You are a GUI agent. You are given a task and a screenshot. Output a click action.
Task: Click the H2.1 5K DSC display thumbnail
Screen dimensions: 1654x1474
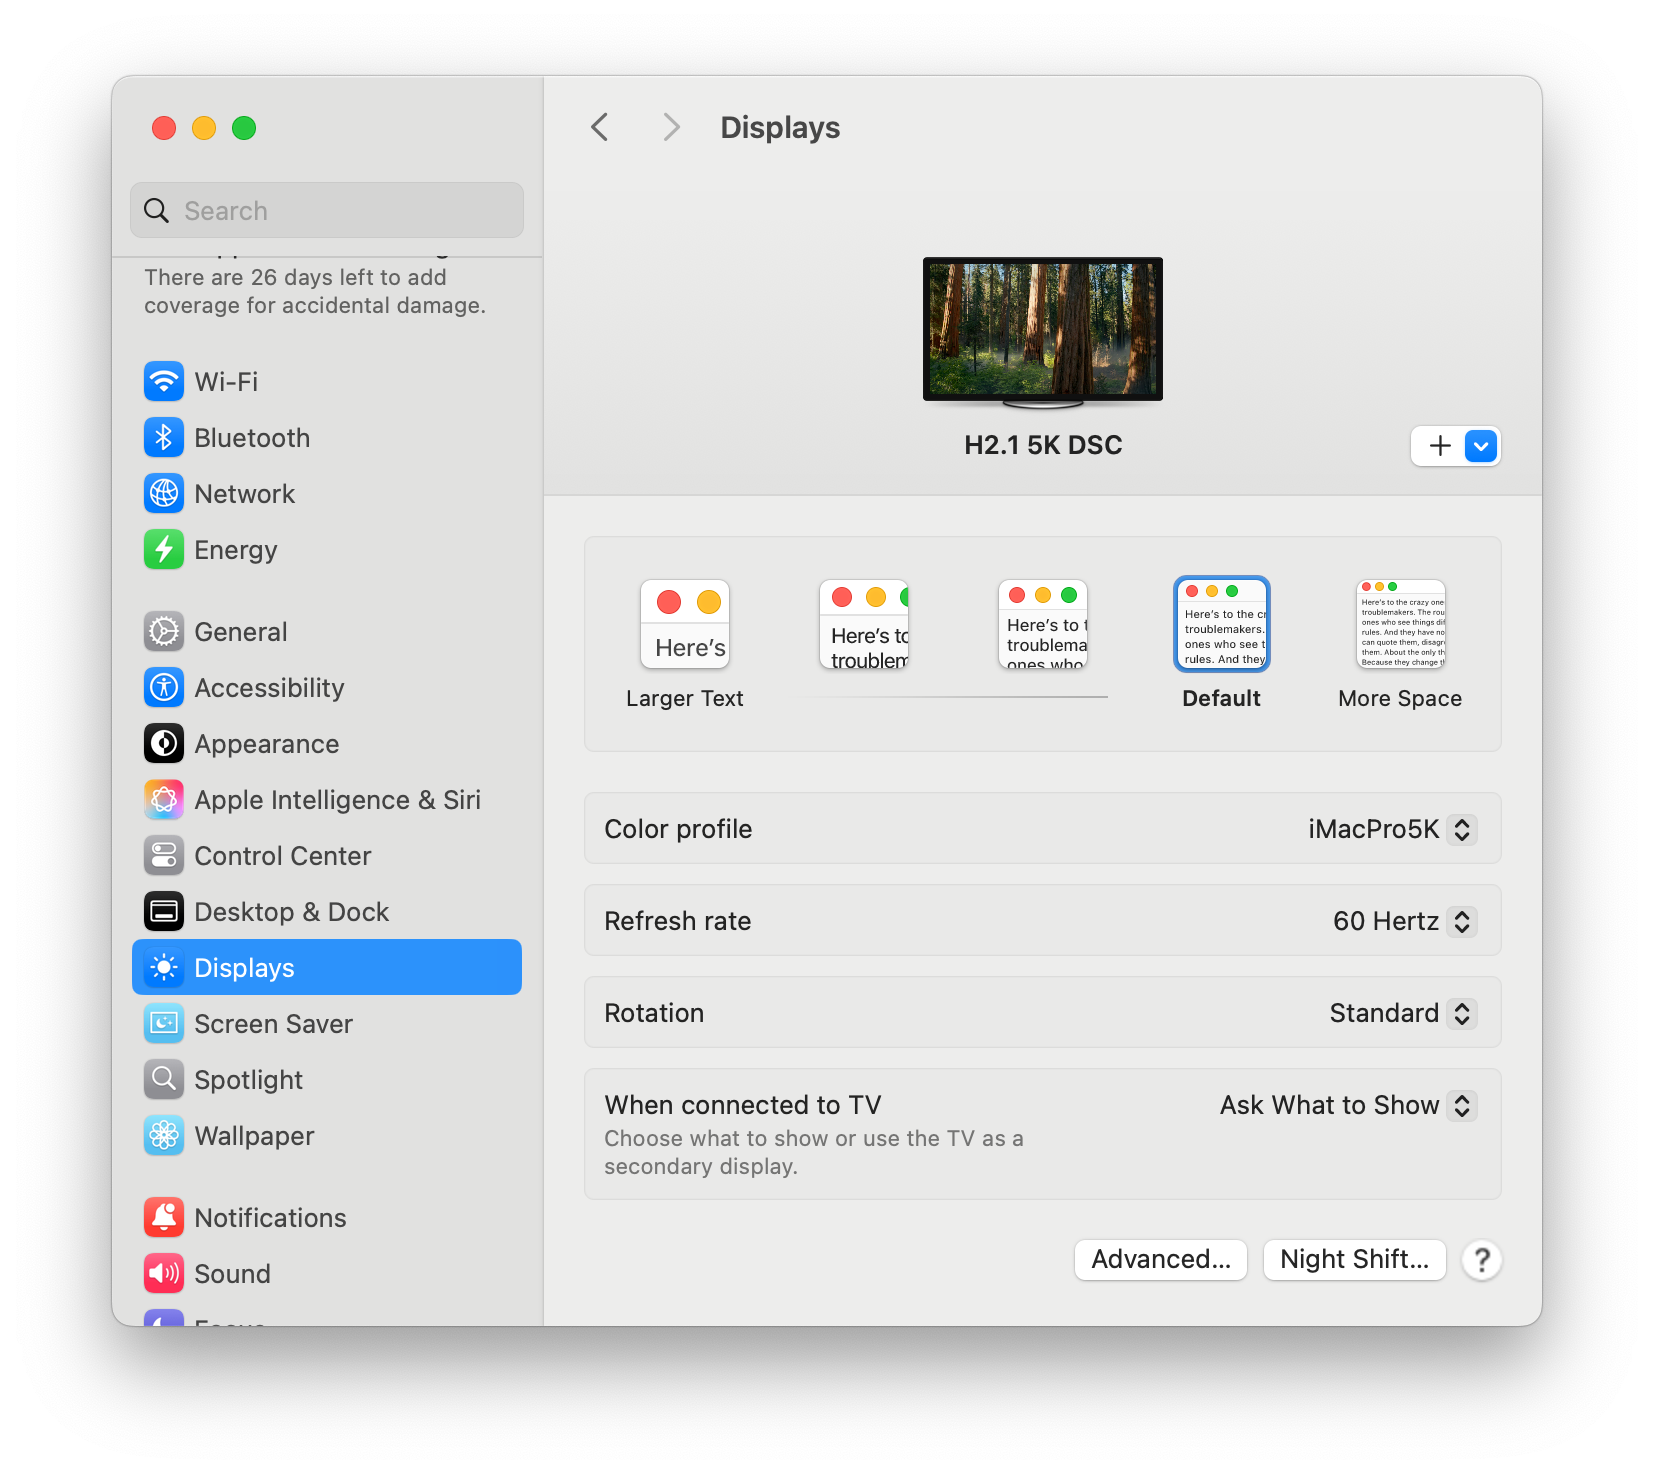[1043, 333]
